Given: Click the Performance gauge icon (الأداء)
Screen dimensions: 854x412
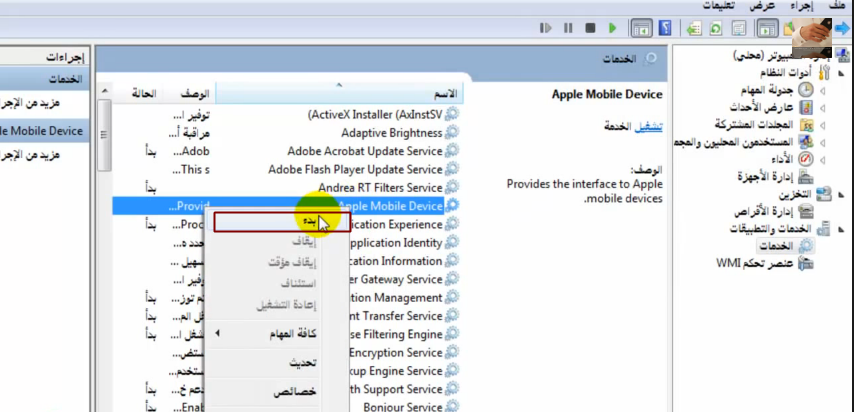Looking at the screenshot, I should [x=806, y=159].
